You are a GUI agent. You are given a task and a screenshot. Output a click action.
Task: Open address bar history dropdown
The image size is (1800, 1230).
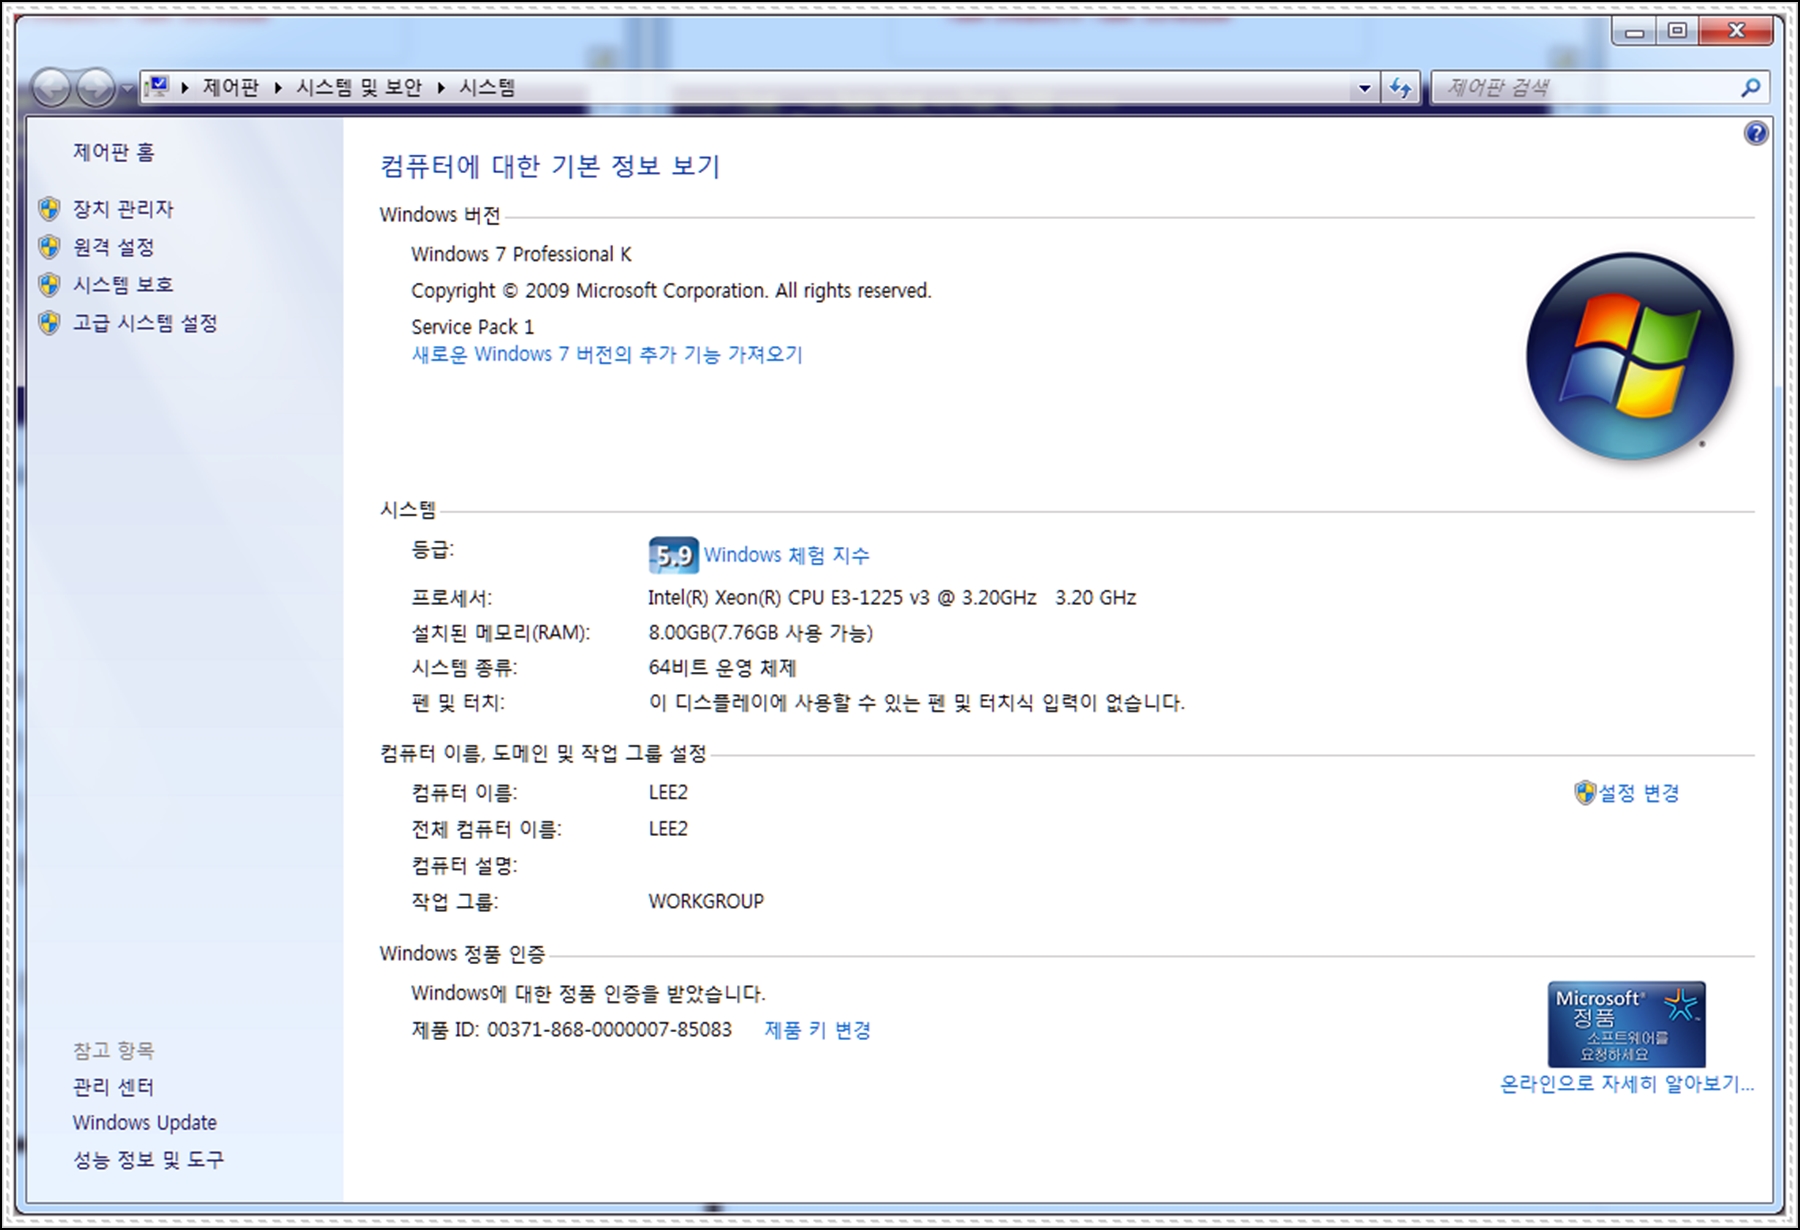click(x=1365, y=88)
